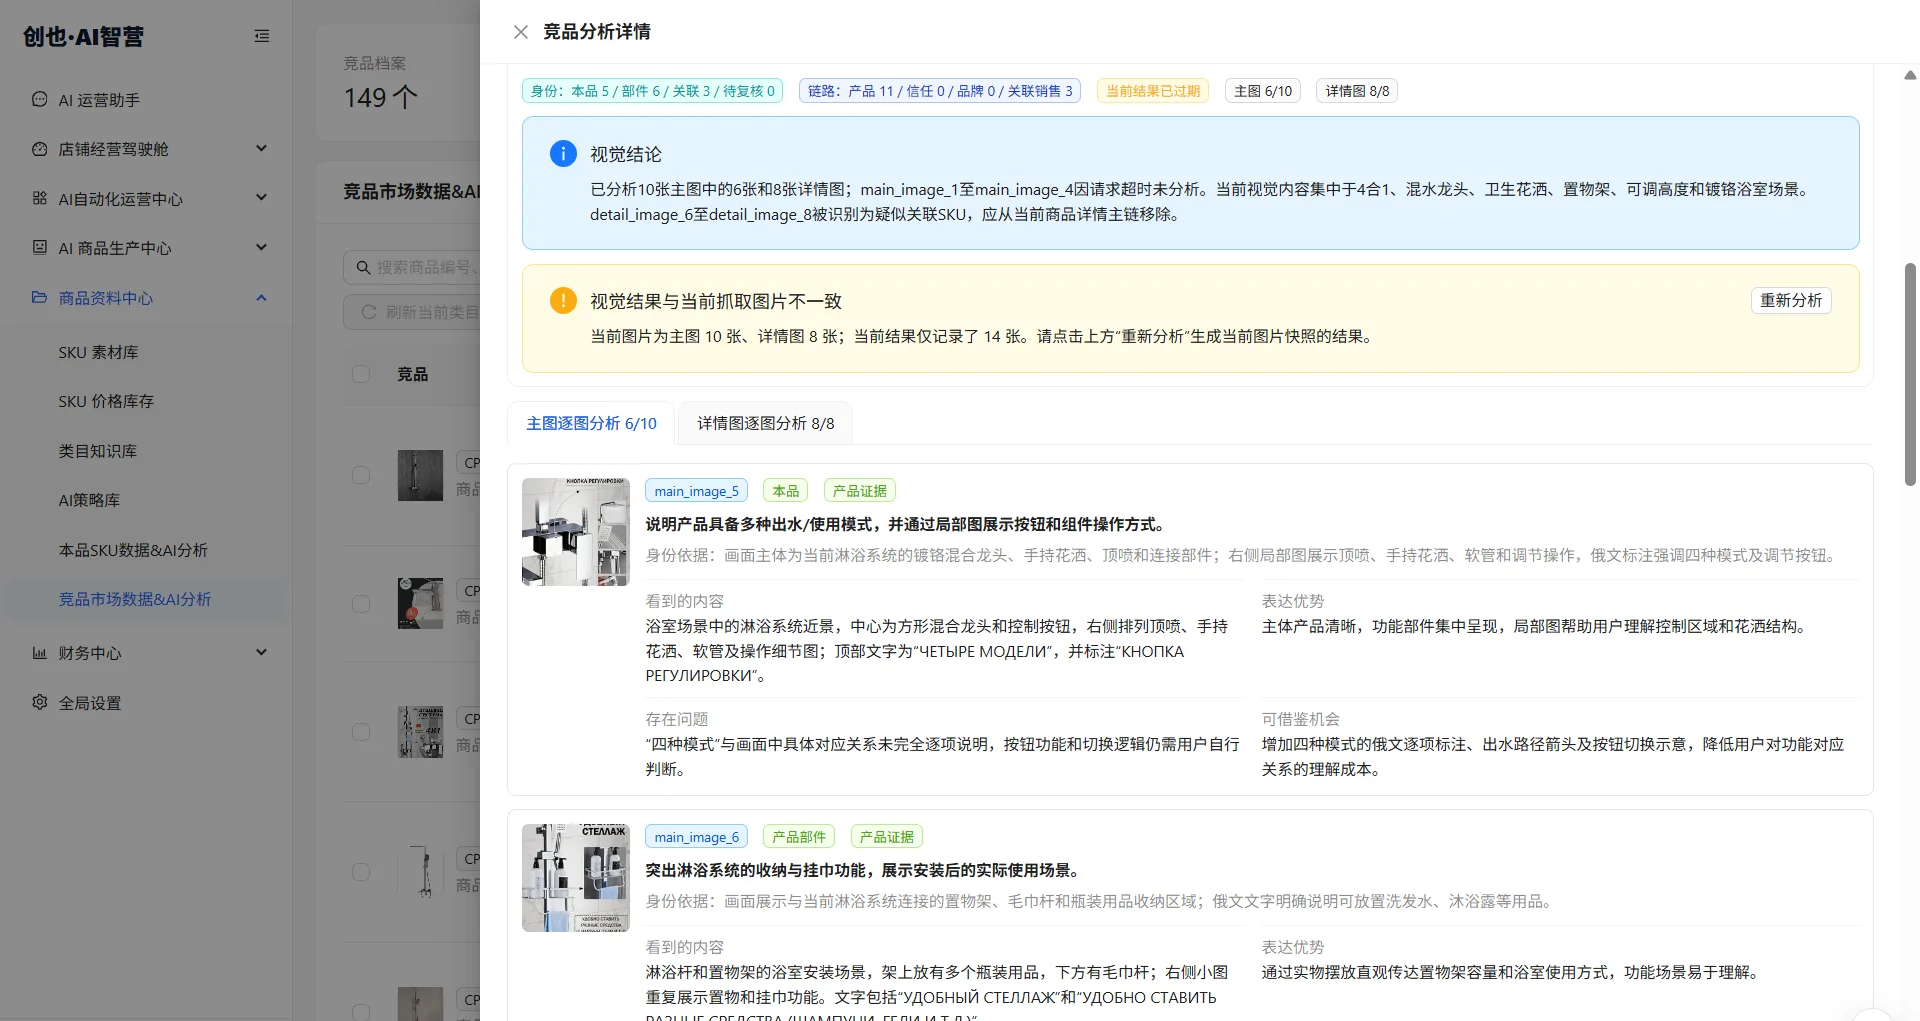This screenshot has height=1021, width=1920.
Task: Collapse 商品资料中心 submenu arrow
Action: pyautogui.click(x=262, y=297)
